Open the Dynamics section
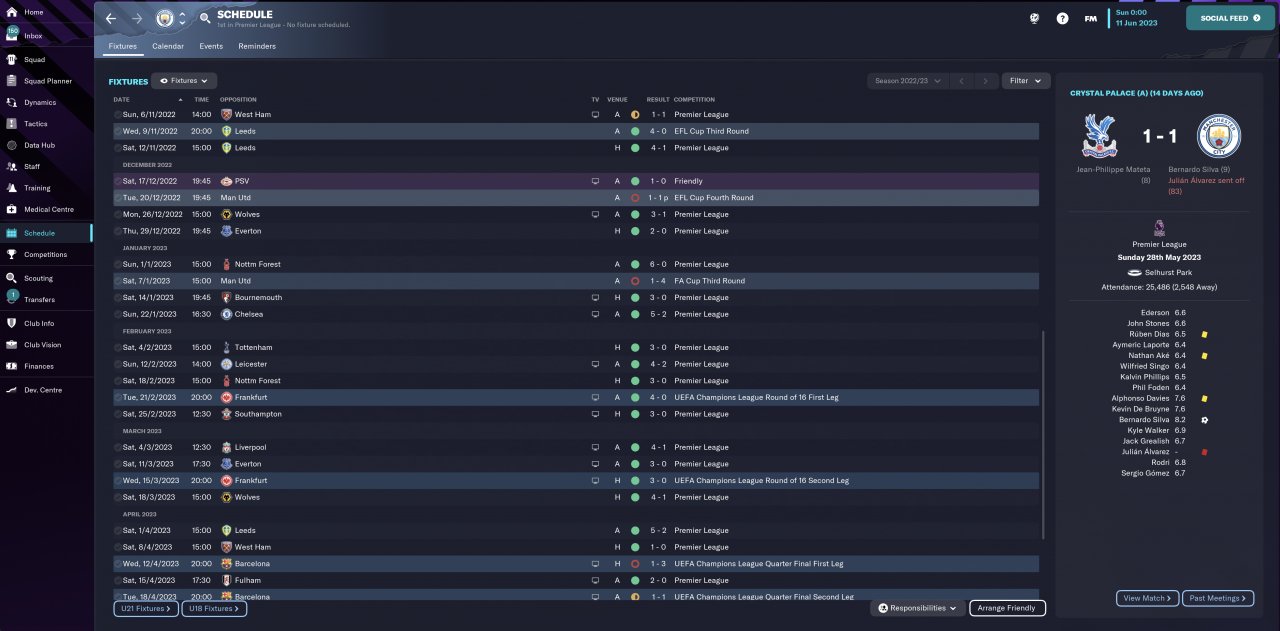This screenshot has height=631, width=1280. tap(45, 102)
